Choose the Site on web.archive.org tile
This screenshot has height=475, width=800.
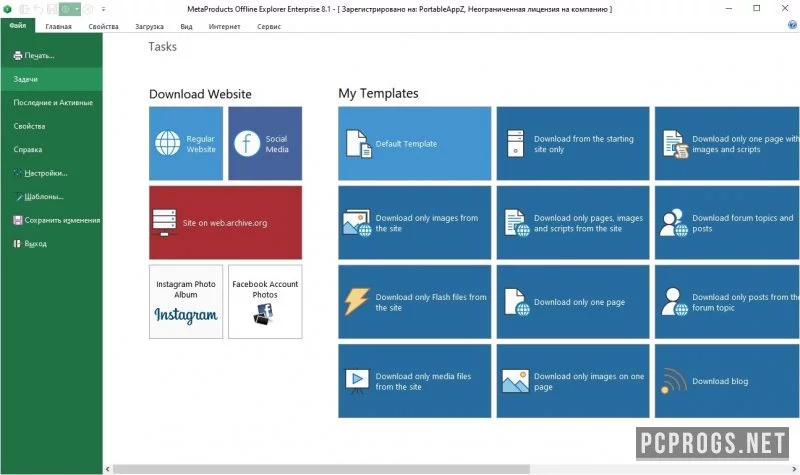point(226,222)
